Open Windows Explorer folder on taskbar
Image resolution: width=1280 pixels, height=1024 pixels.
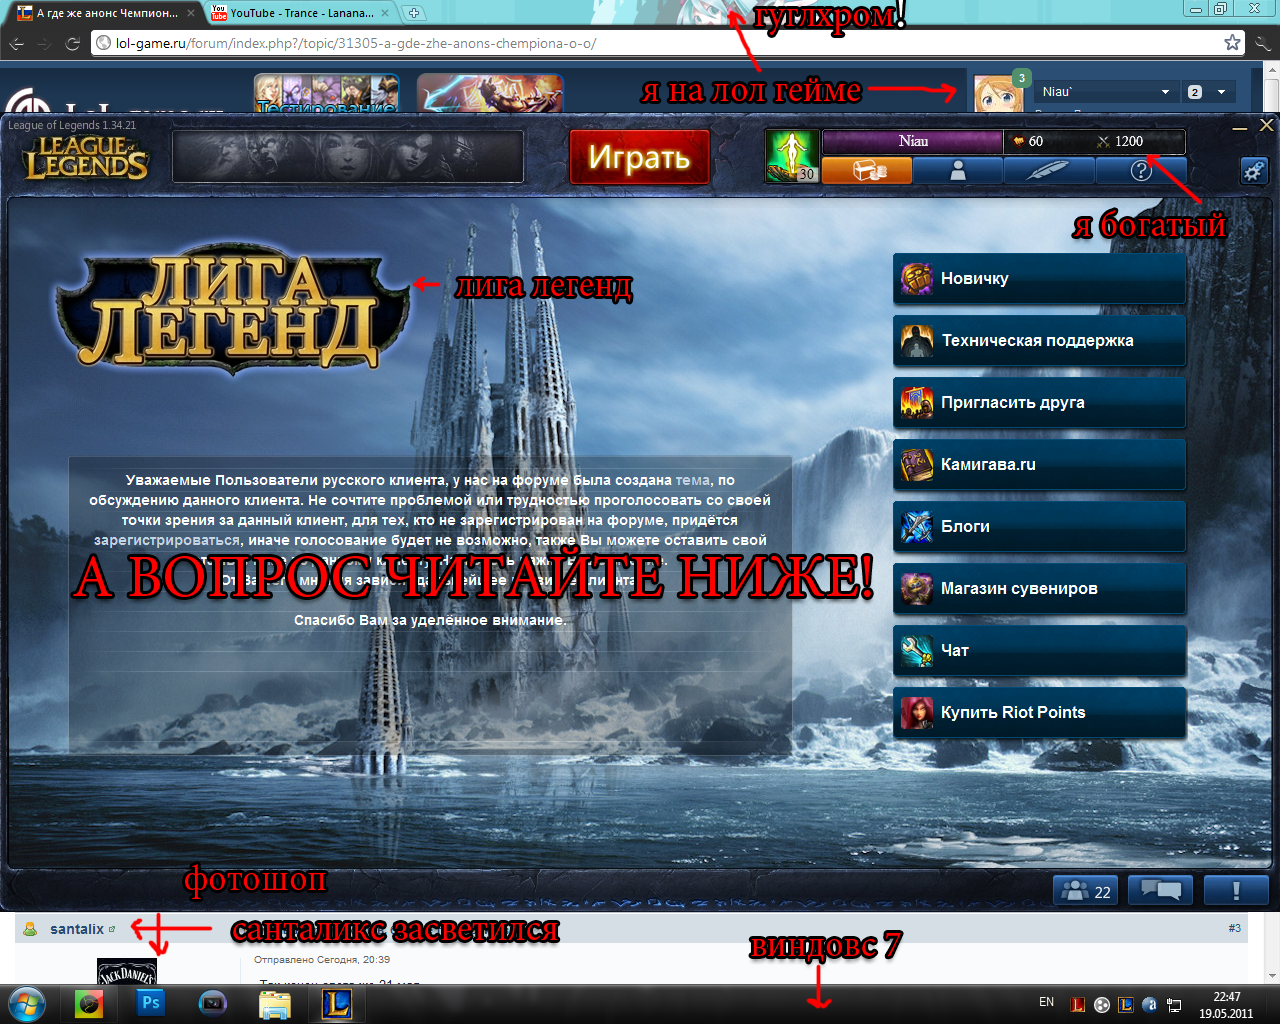[275, 1003]
